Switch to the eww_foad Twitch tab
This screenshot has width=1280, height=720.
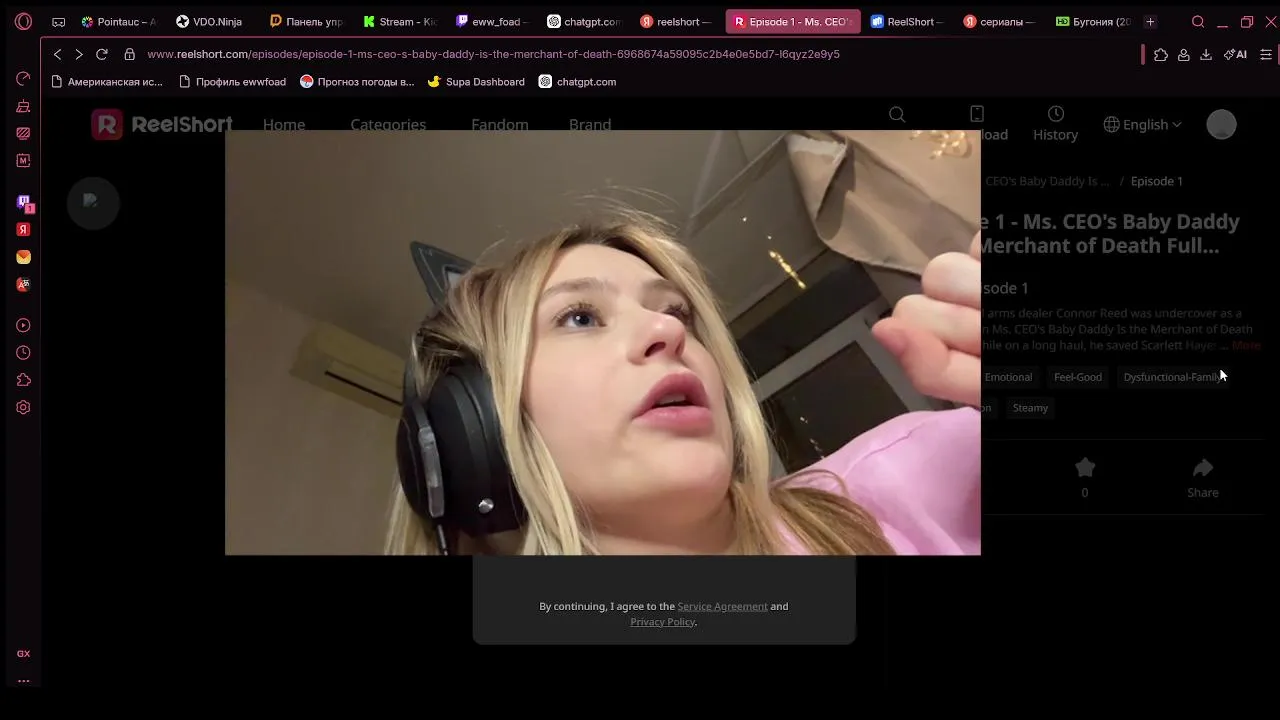click(493, 21)
